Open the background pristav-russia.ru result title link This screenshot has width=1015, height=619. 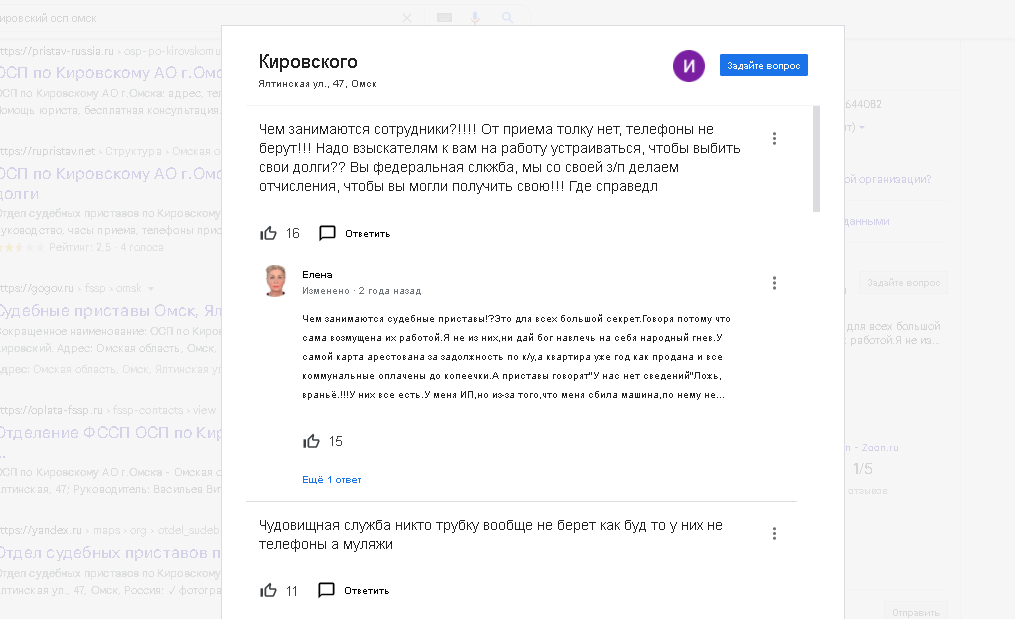click(x=111, y=73)
